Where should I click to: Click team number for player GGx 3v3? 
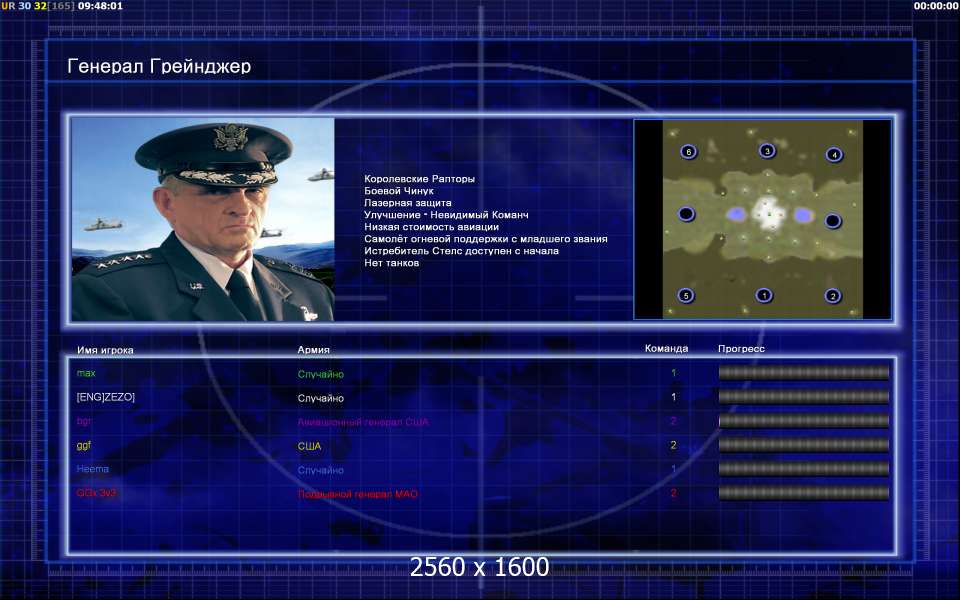(x=673, y=493)
